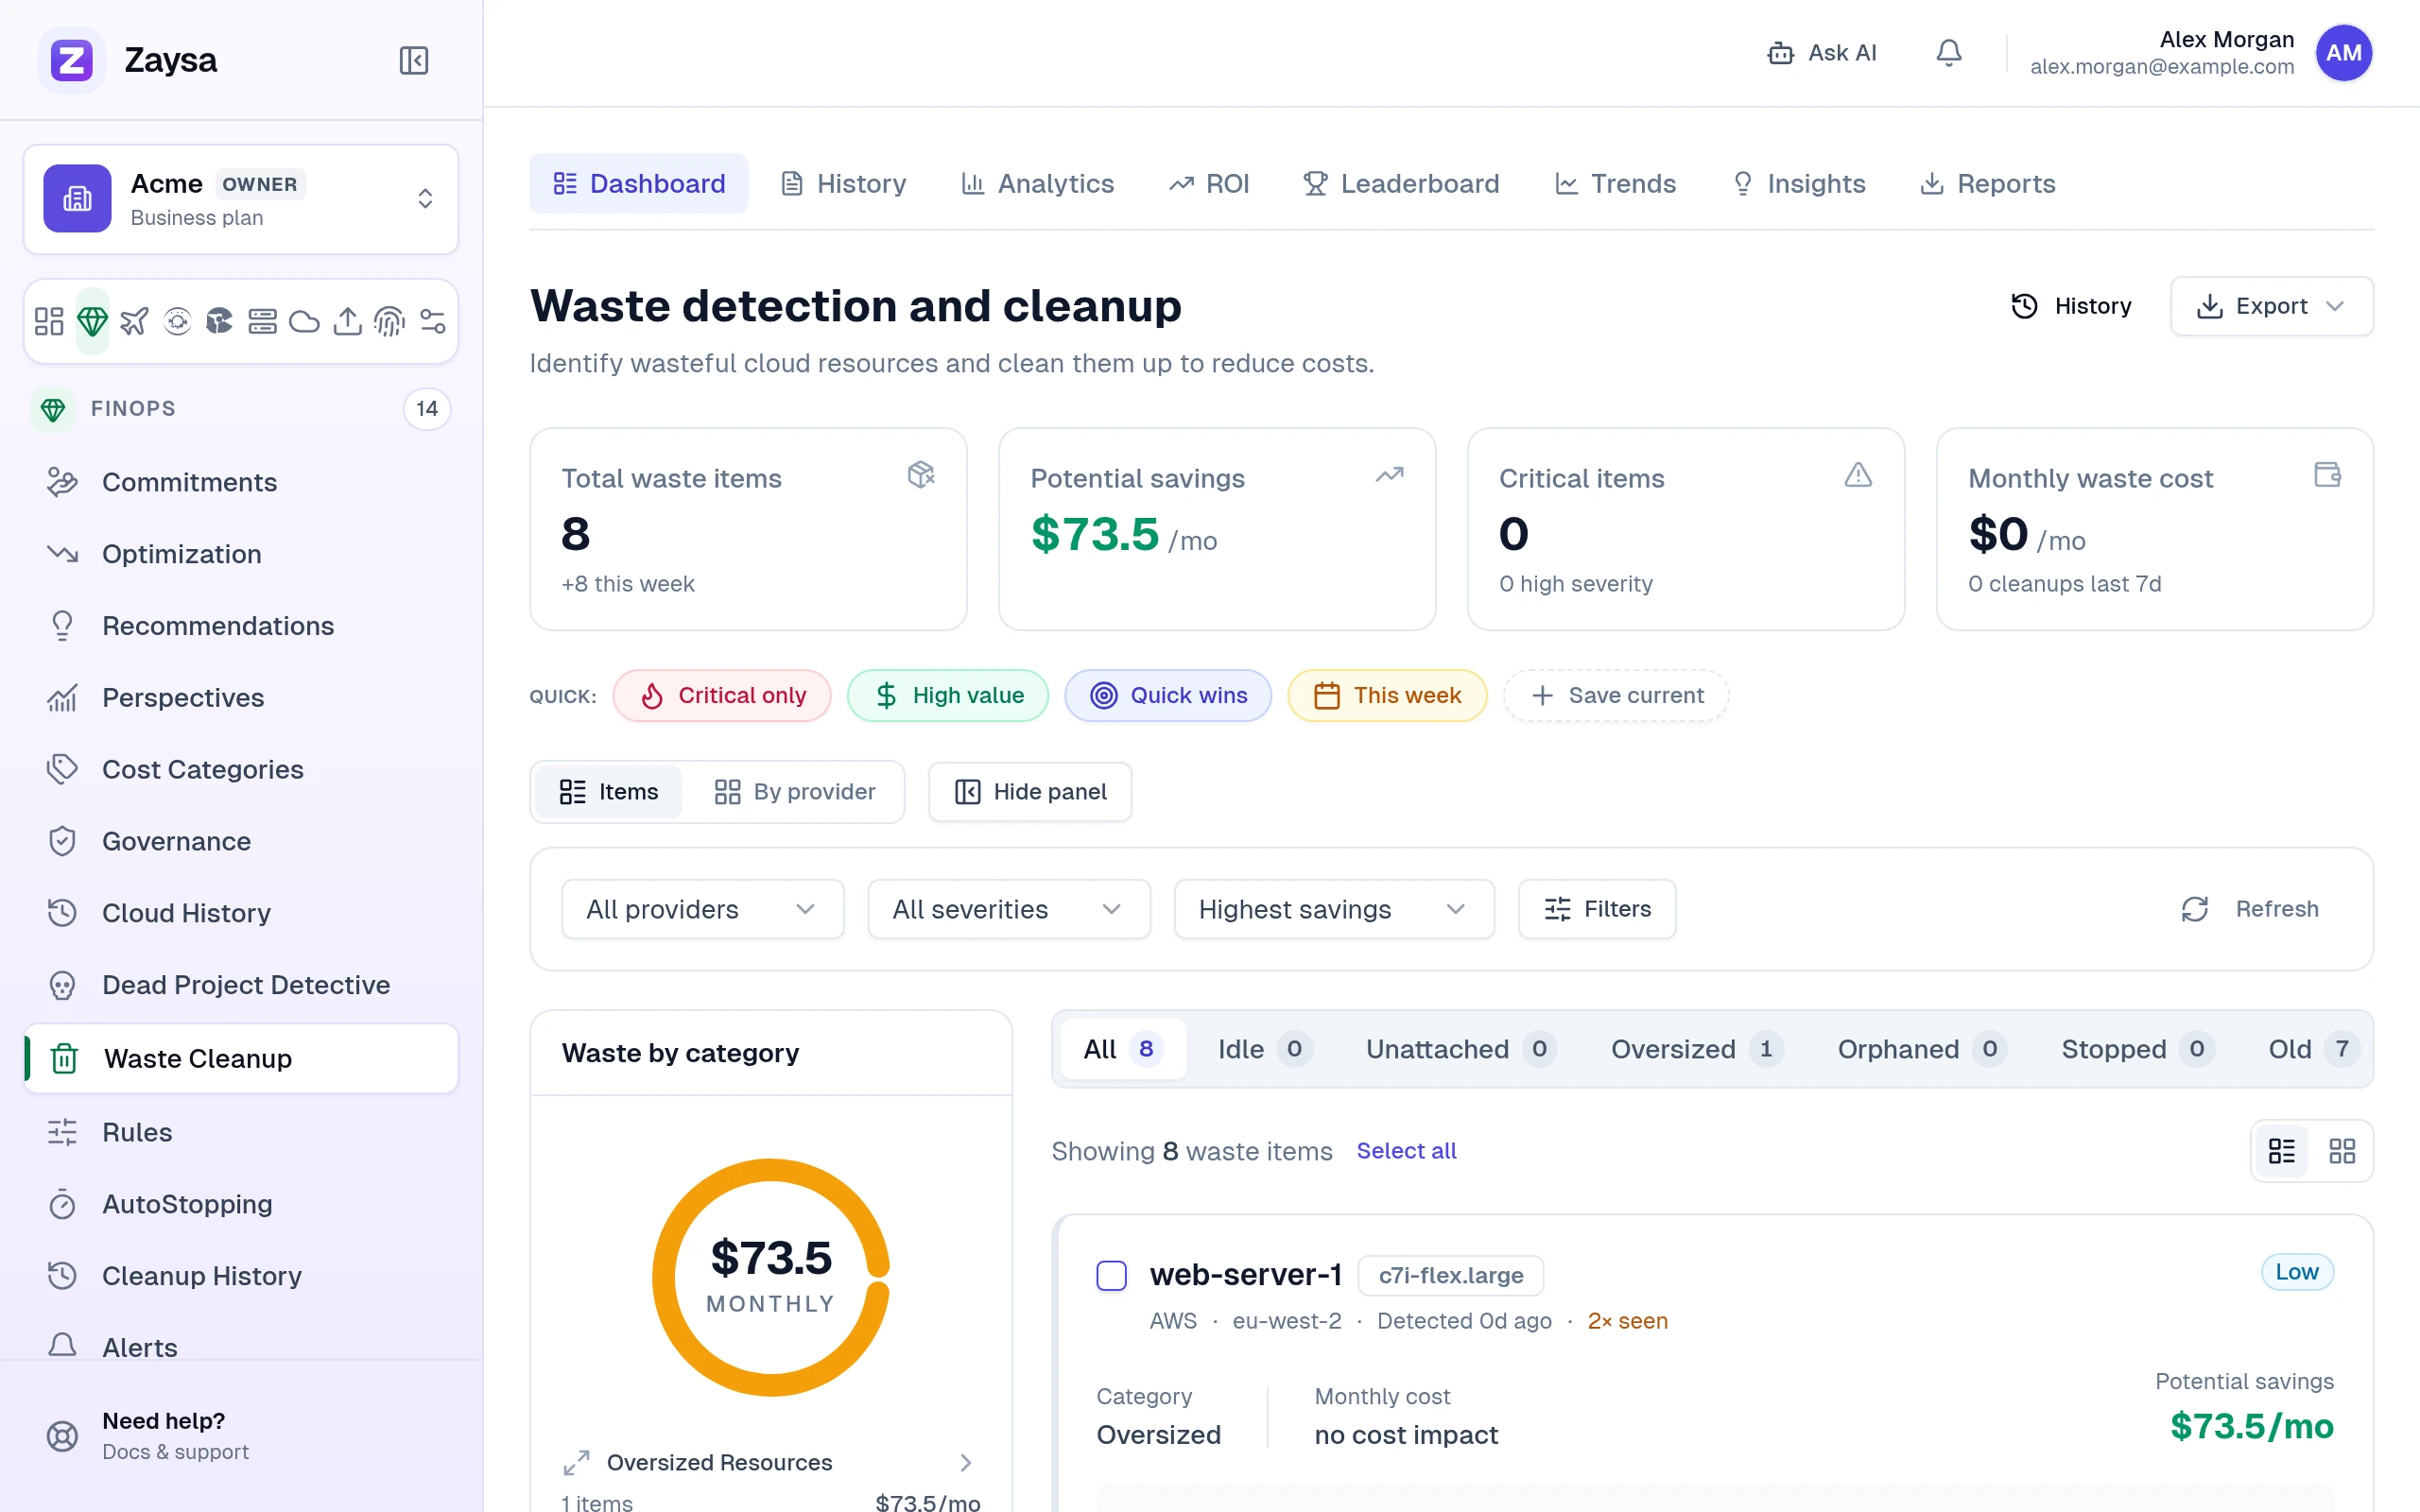
Task: Expand the Oversized Resources category row
Action: point(770,1462)
